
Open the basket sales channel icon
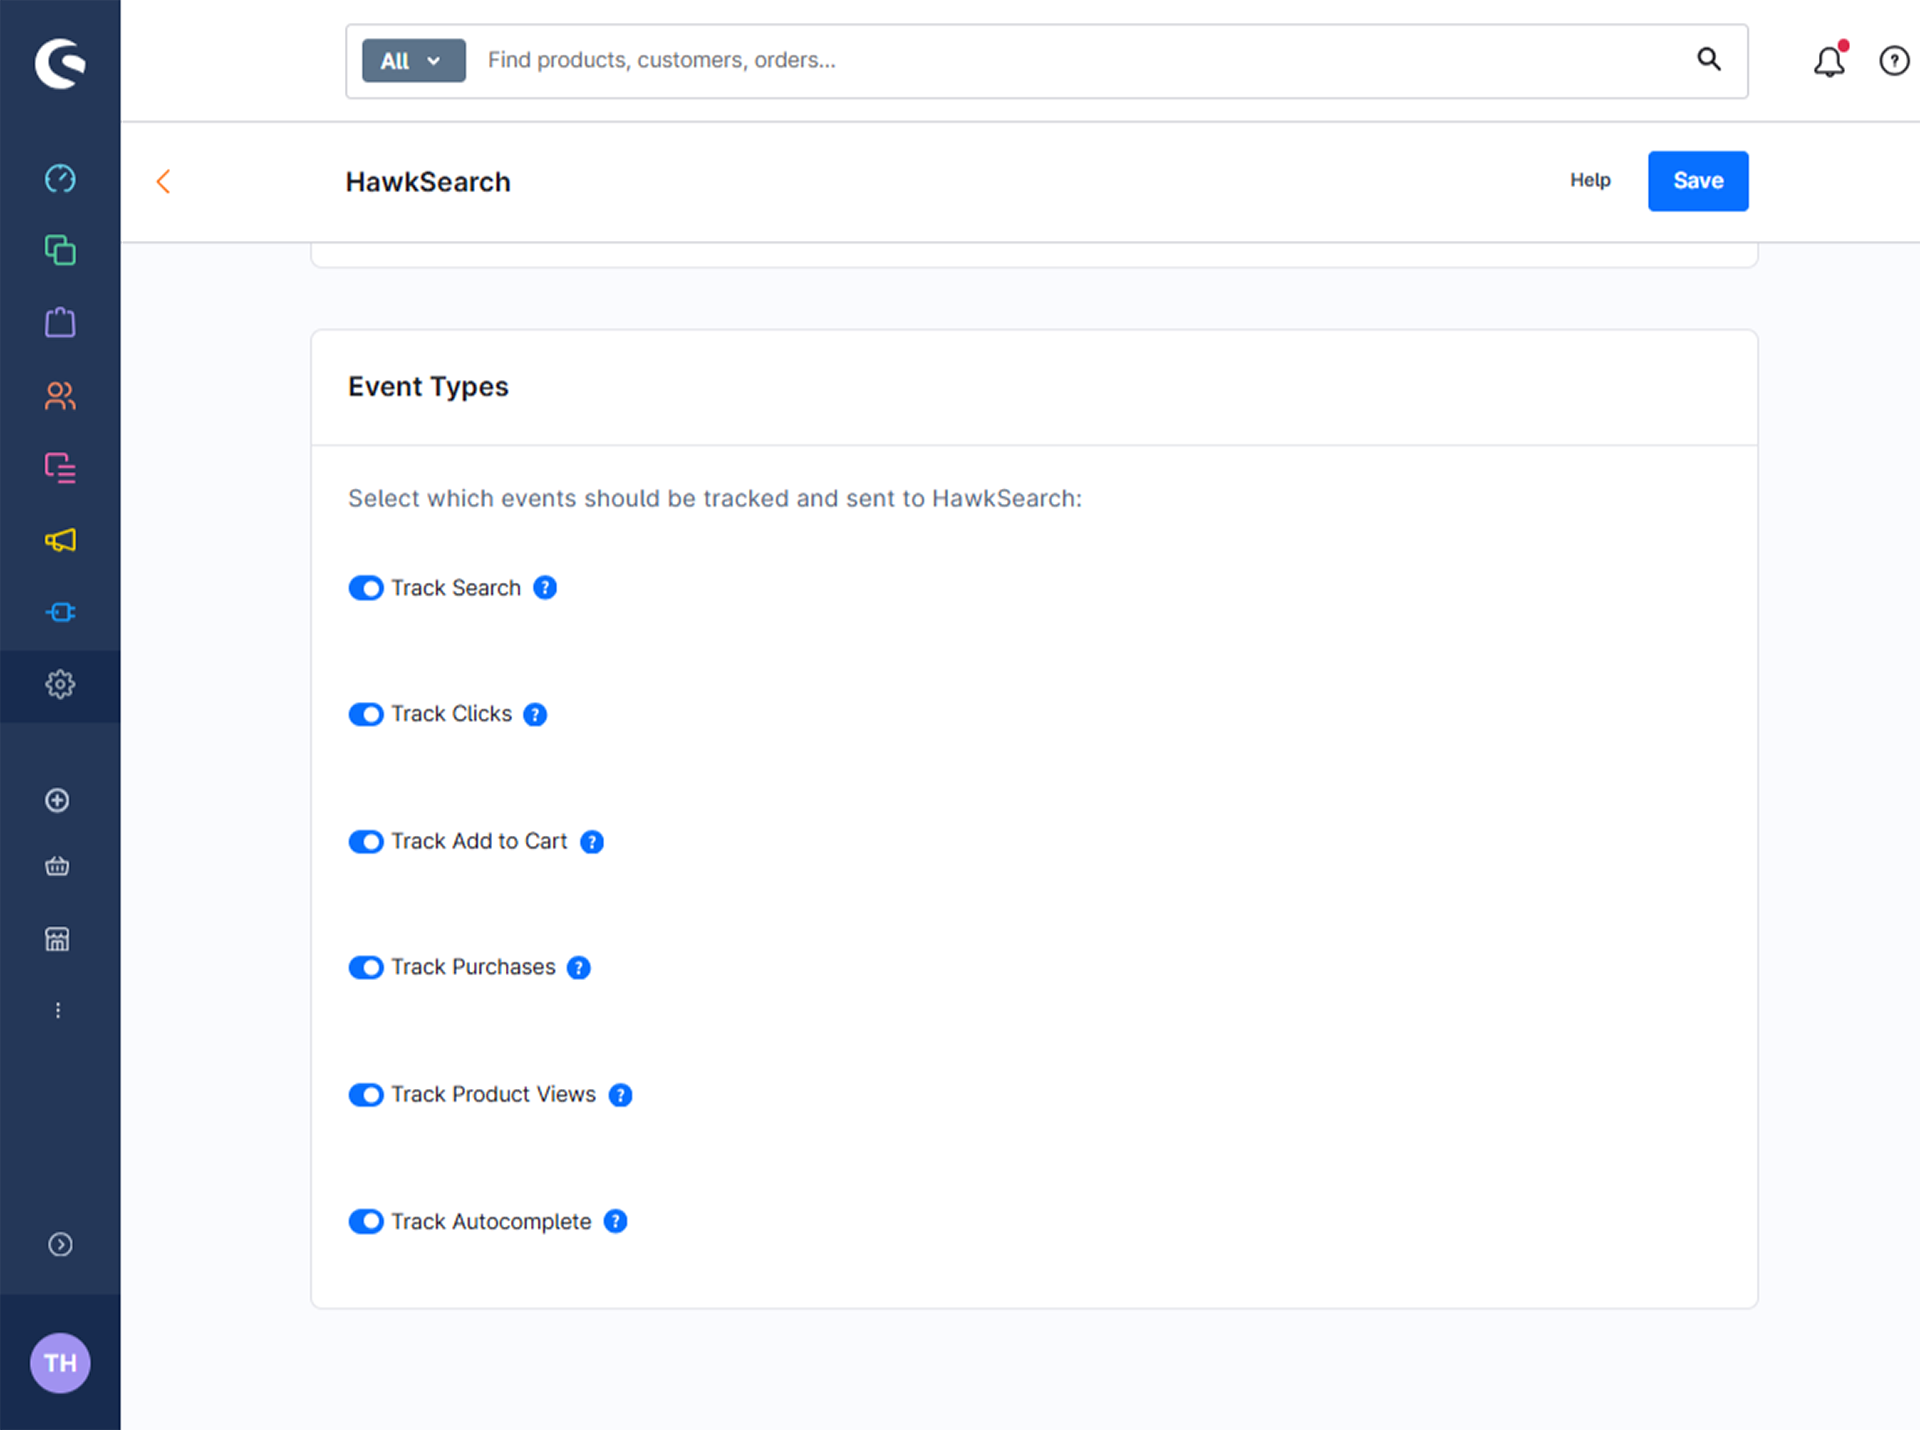(57, 866)
